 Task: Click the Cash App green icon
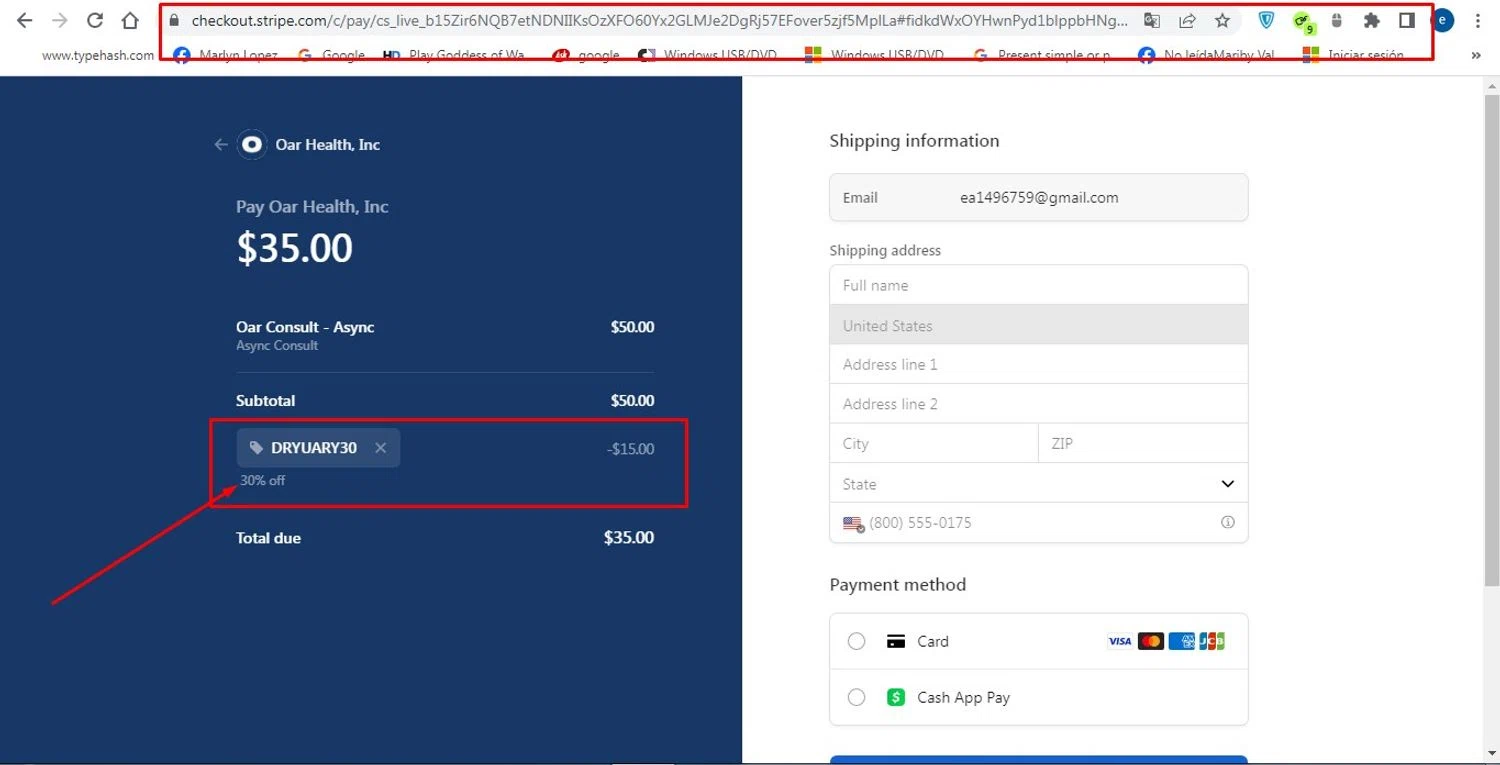(896, 697)
